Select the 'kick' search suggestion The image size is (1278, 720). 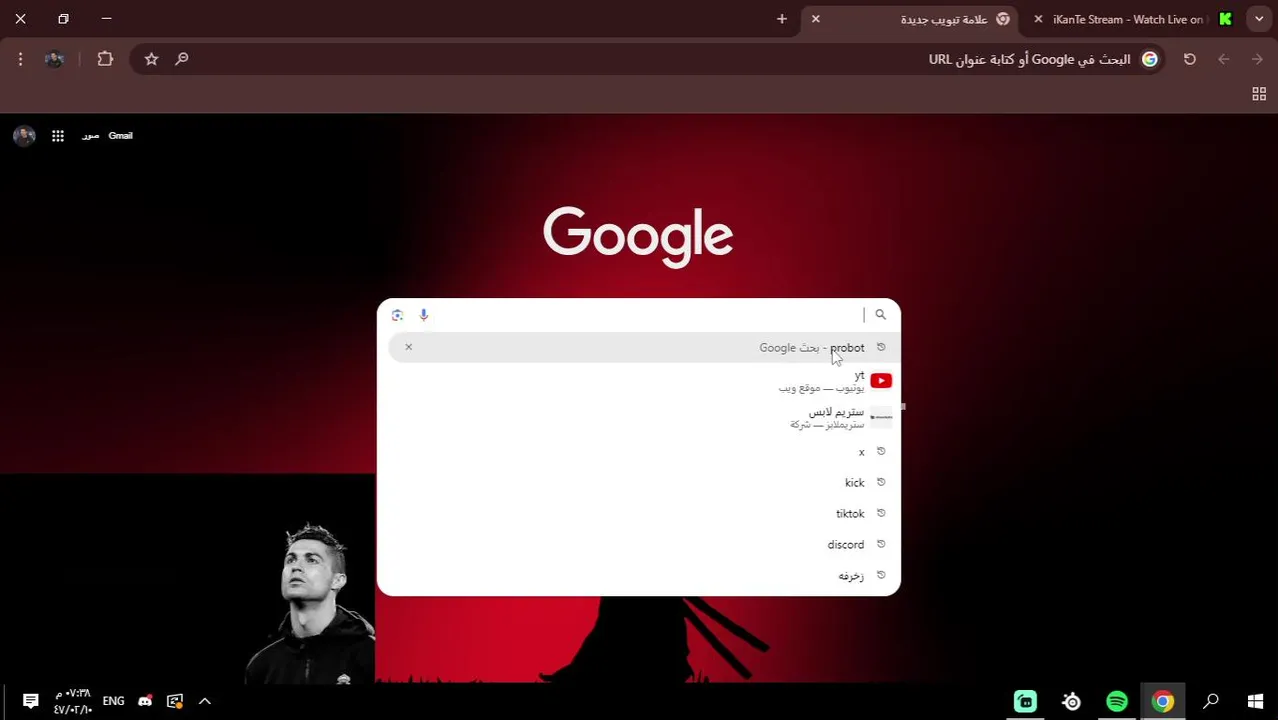pyautogui.click(x=639, y=483)
